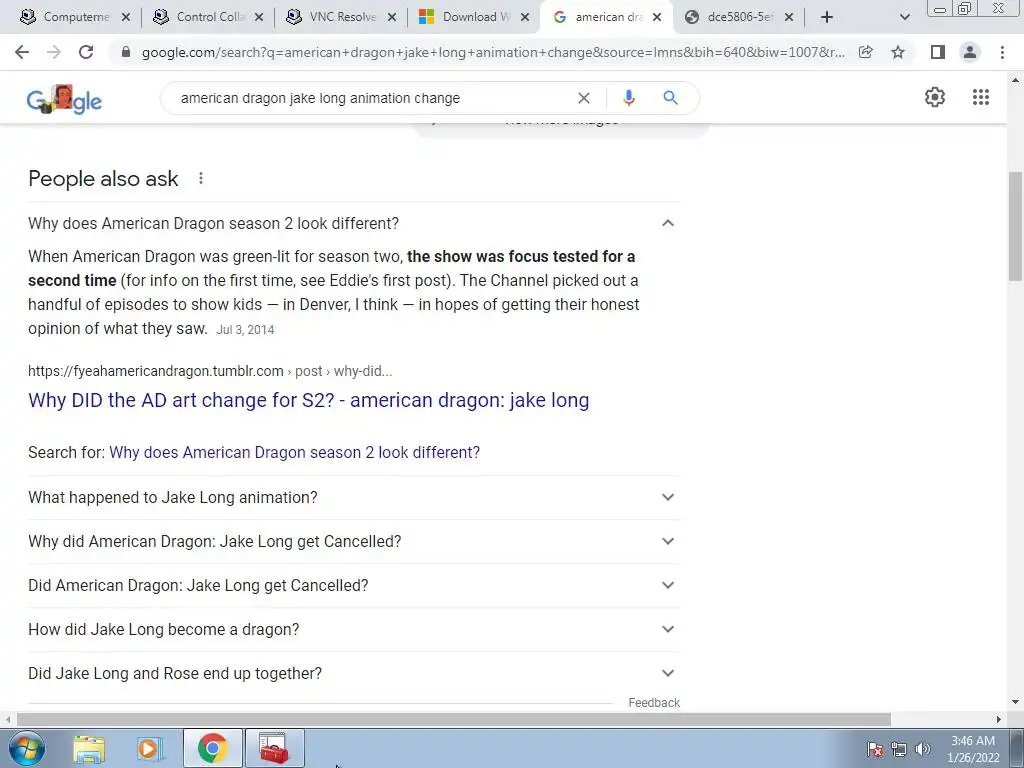This screenshot has height=768, width=1024.
Task: Open Why DID the AD art change link
Action: [x=308, y=400]
